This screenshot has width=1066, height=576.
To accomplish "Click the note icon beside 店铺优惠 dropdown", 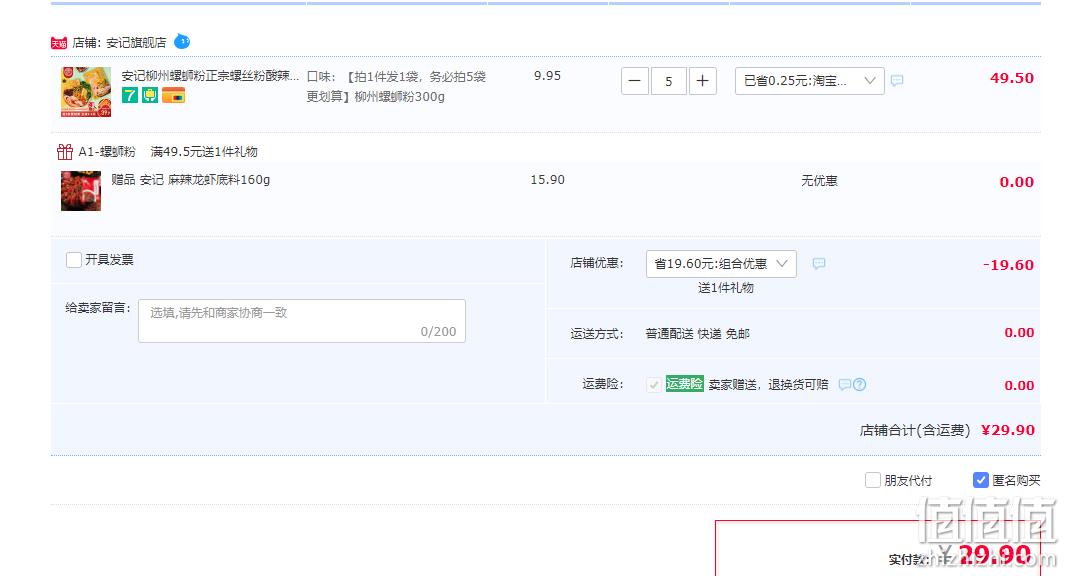I will (819, 263).
